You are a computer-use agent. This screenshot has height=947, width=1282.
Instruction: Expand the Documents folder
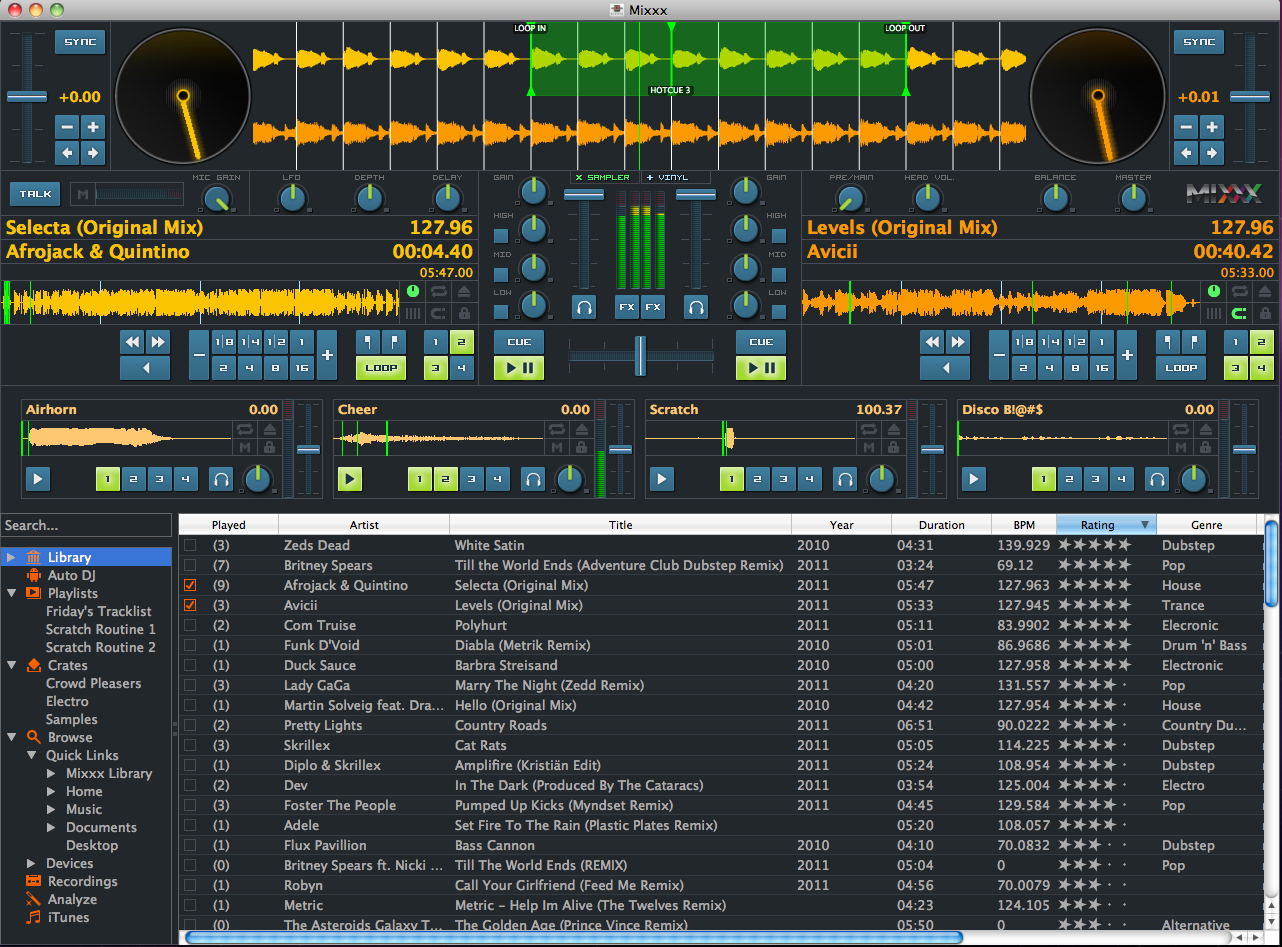point(51,827)
